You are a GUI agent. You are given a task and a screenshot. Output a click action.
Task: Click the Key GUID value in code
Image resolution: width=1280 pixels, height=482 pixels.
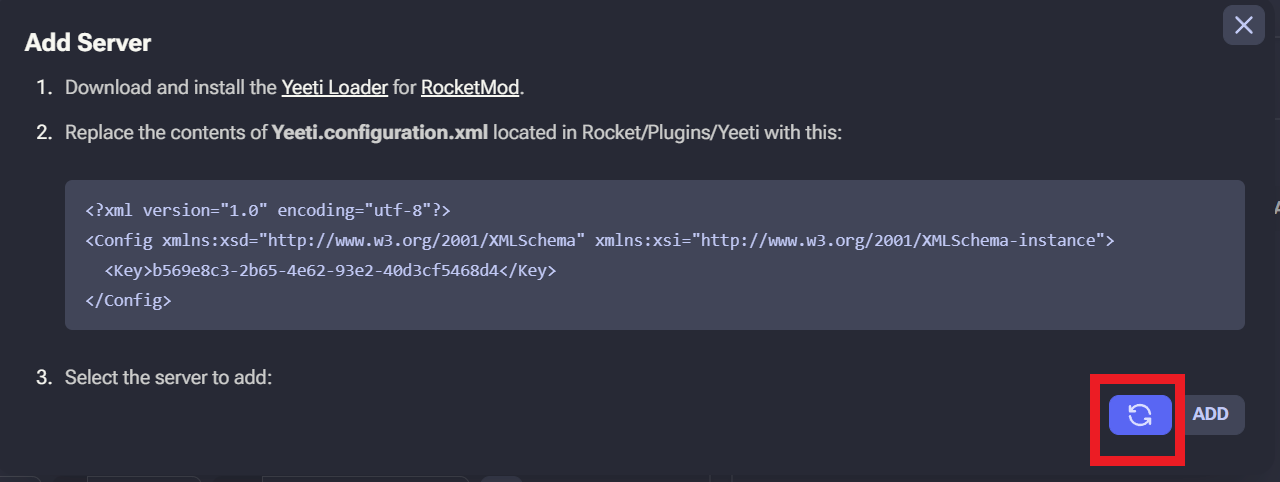tap(325, 271)
